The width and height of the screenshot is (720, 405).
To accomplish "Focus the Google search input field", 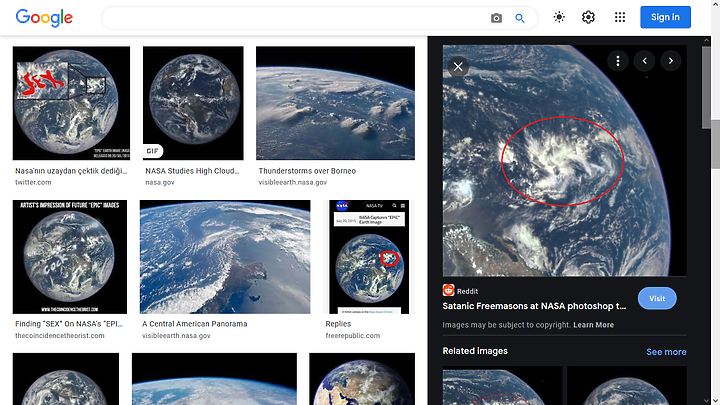I will (294, 18).
